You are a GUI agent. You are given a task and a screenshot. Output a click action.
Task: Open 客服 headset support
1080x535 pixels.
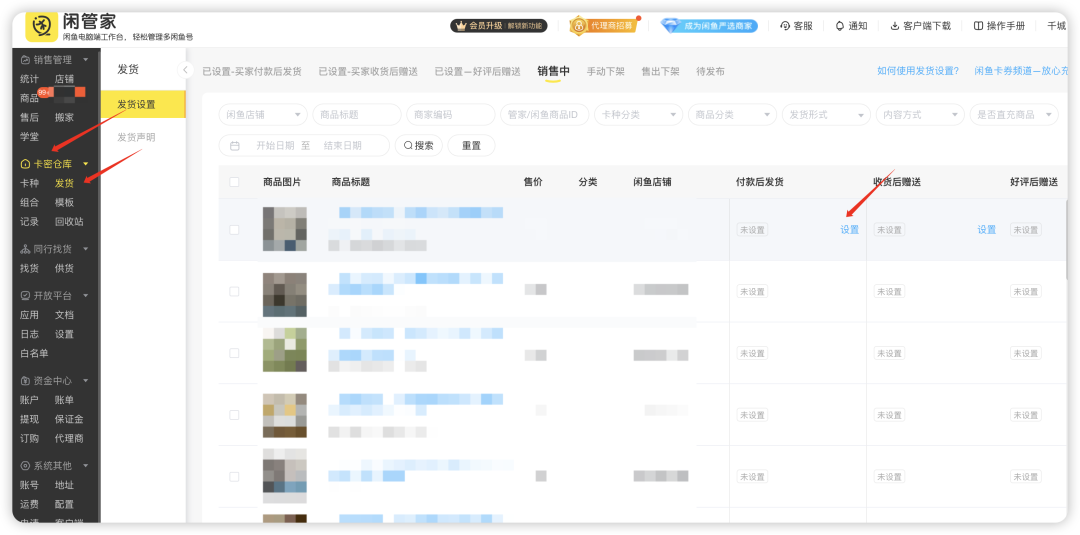coord(796,25)
